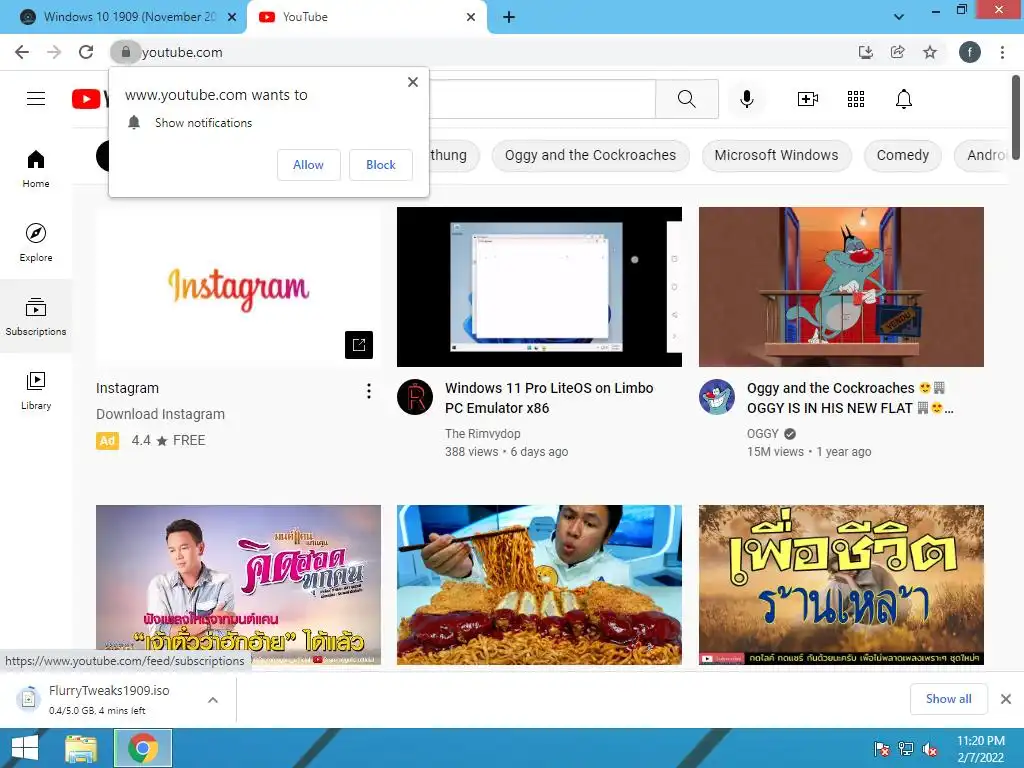Close the YouTube tab
This screenshot has height=768, width=1024.
(471, 17)
